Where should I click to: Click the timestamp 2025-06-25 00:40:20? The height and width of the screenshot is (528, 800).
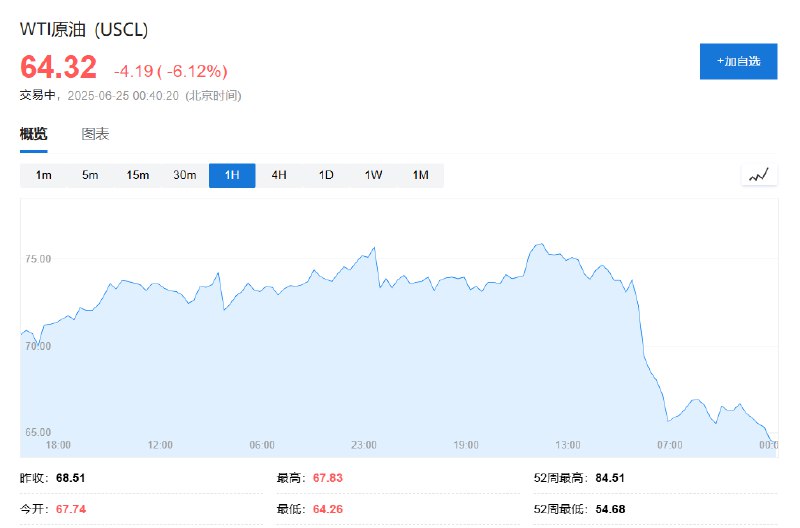(x=123, y=96)
